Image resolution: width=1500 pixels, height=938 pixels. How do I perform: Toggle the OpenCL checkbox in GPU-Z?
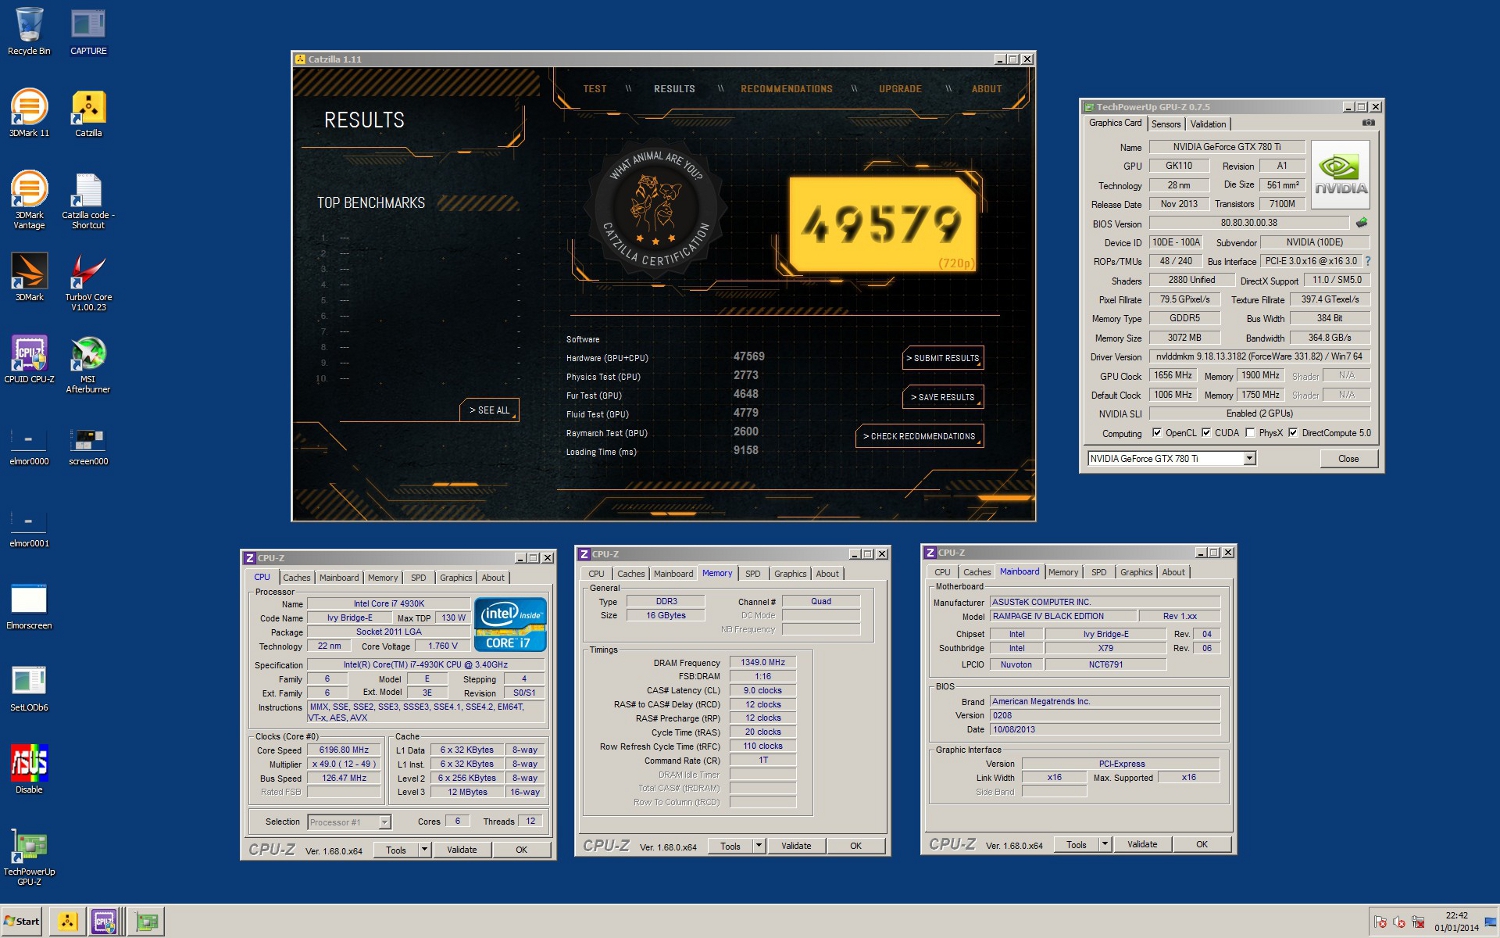coord(1157,433)
